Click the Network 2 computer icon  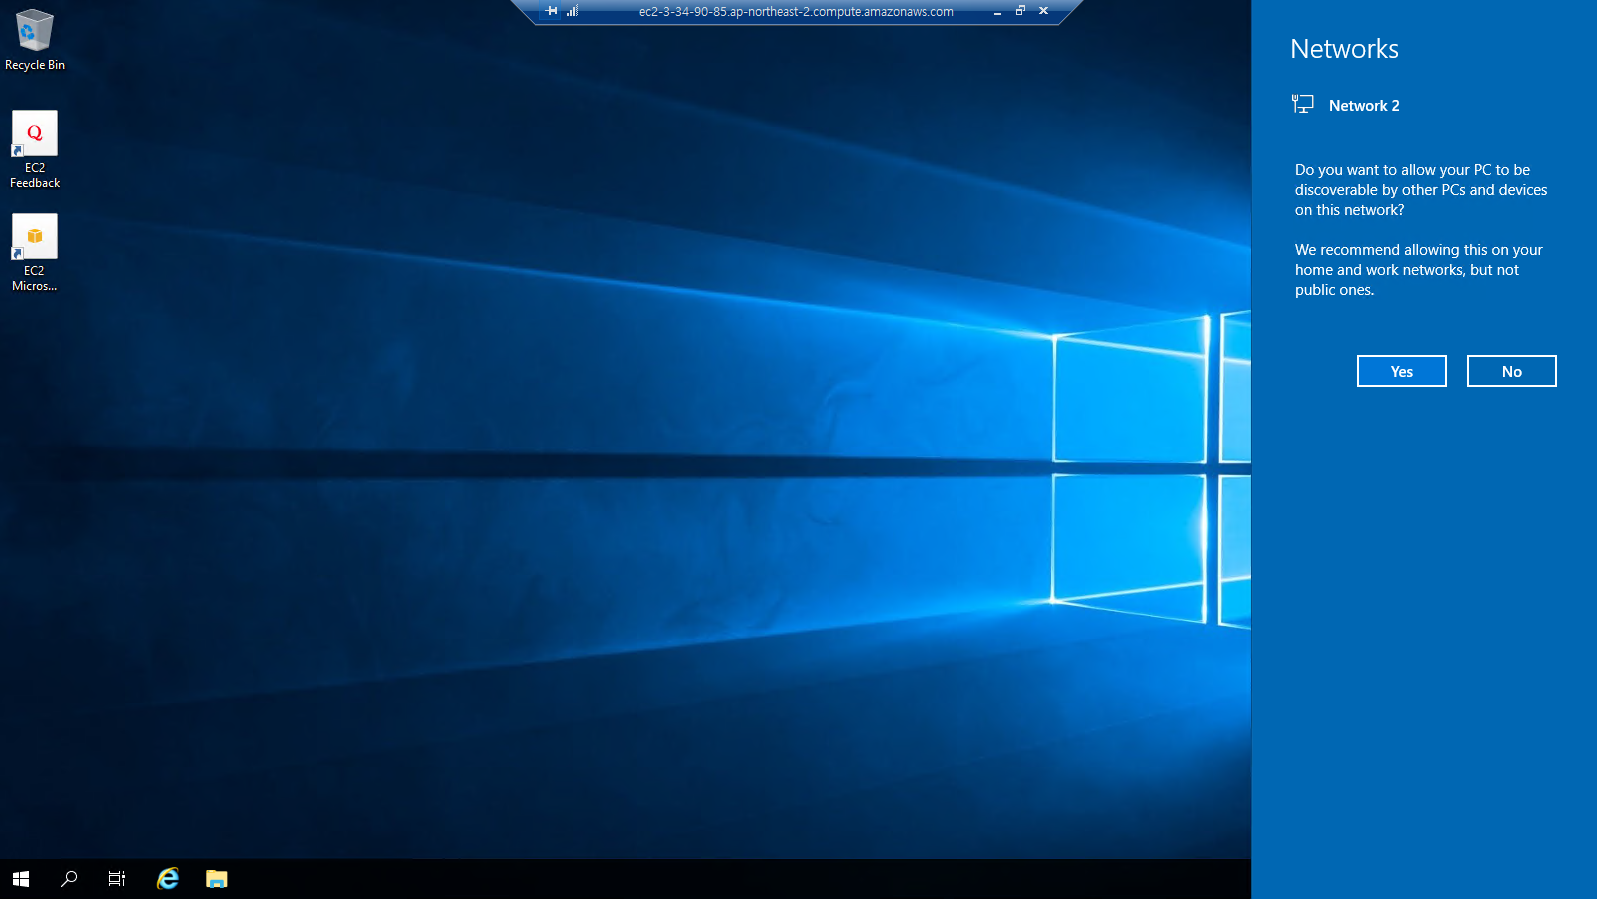tap(1302, 104)
